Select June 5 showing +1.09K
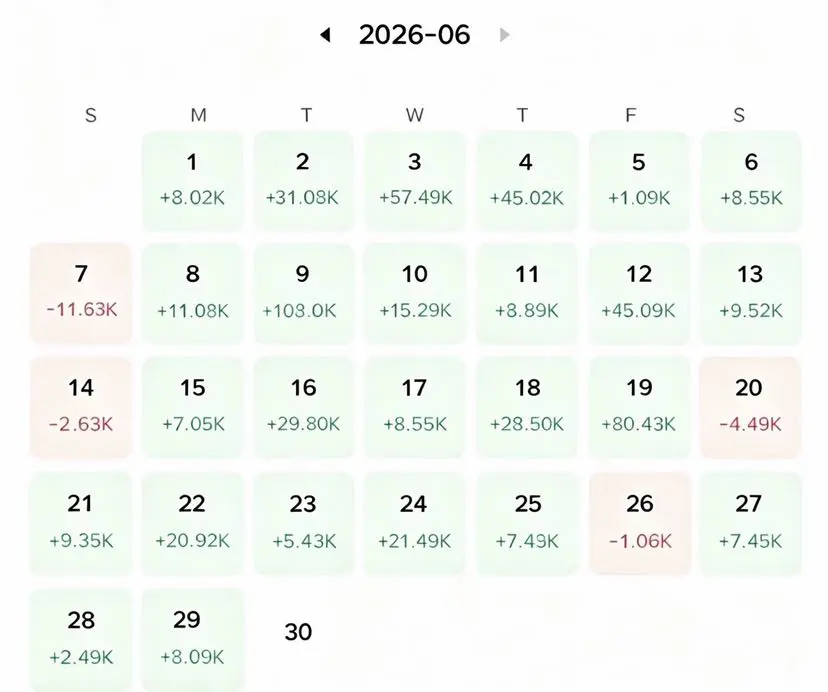Image resolution: width=828 pixels, height=692 pixels. tap(639, 181)
